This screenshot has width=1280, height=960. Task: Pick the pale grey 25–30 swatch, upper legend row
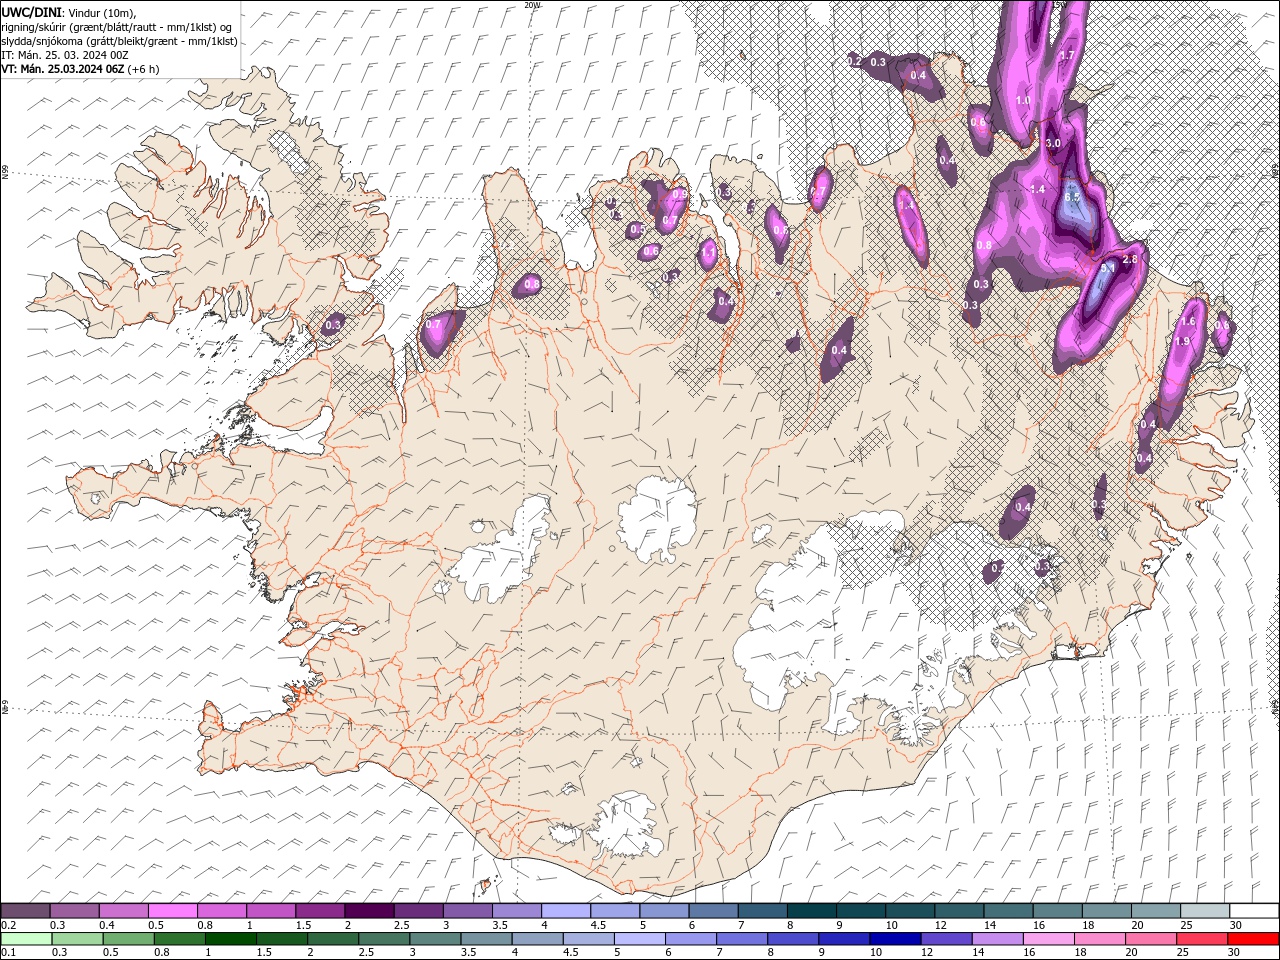pos(1205,911)
